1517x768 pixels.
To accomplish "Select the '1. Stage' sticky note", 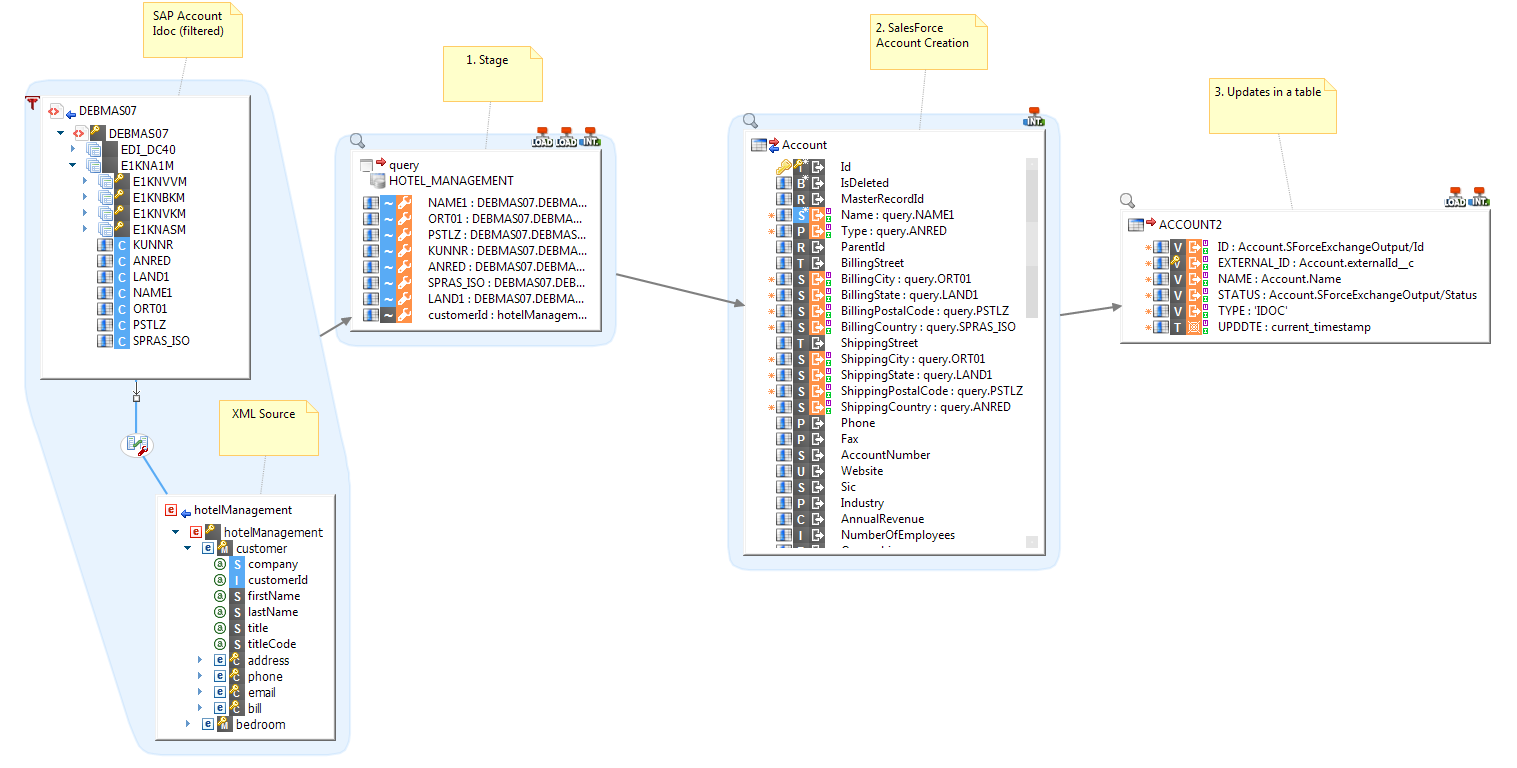I will click(493, 73).
